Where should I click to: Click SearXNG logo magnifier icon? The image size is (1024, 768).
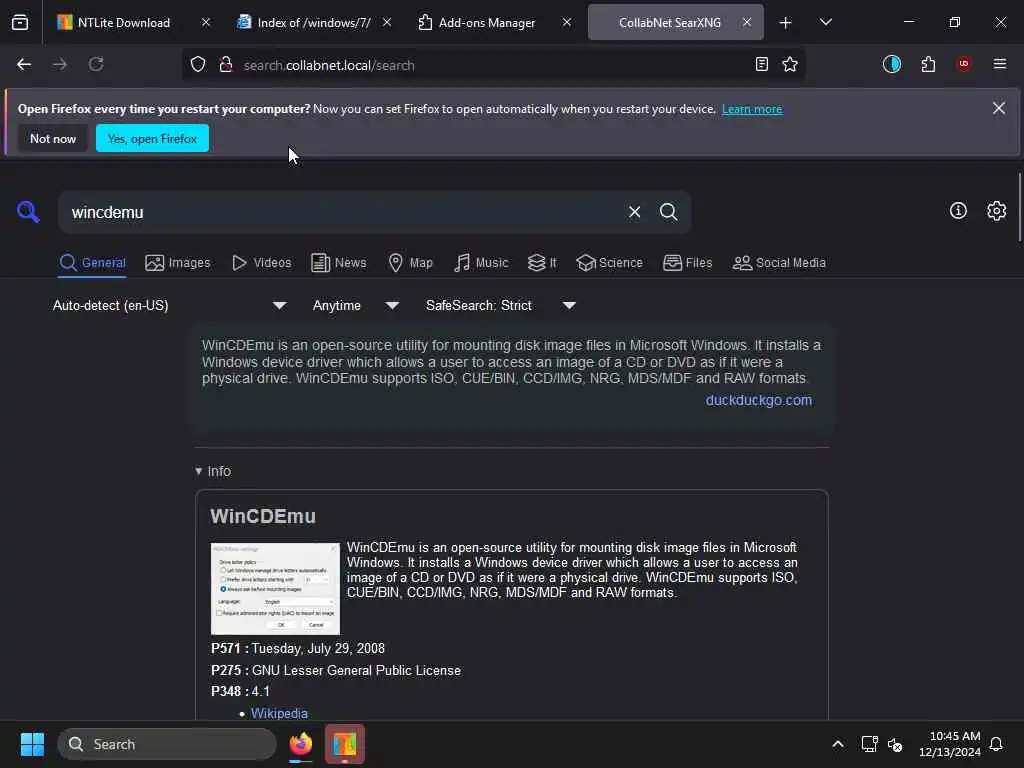click(x=28, y=212)
